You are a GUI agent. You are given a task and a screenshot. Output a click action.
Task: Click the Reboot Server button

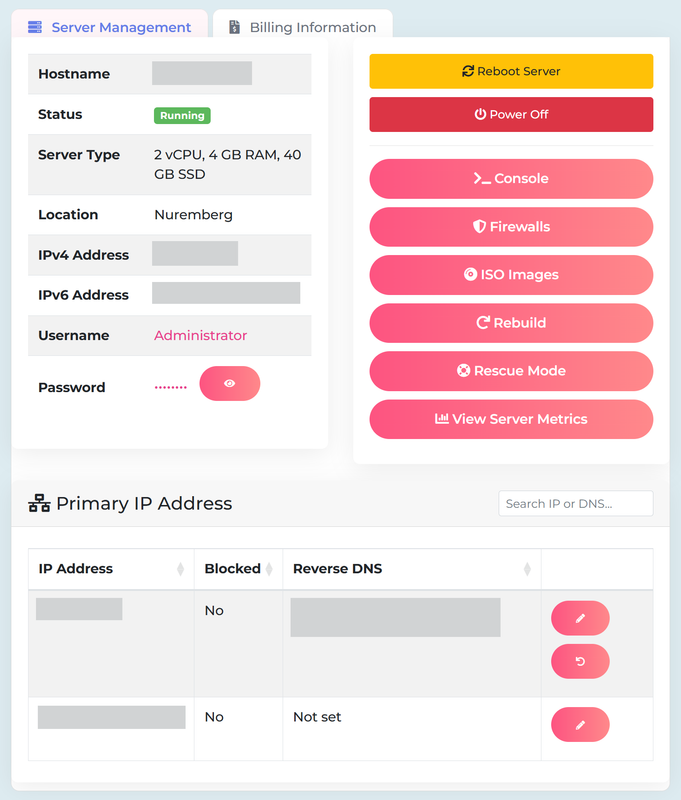click(x=511, y=71)
